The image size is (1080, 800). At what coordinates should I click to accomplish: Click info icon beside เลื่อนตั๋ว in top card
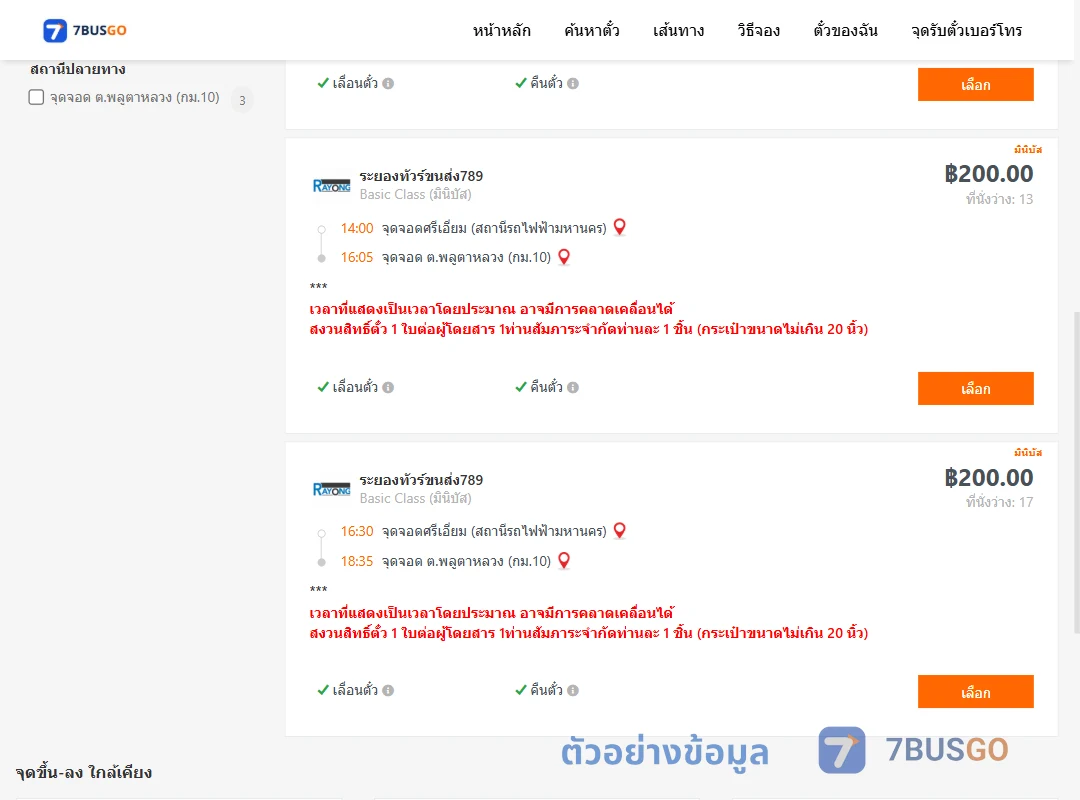click(x=388, y=83)
